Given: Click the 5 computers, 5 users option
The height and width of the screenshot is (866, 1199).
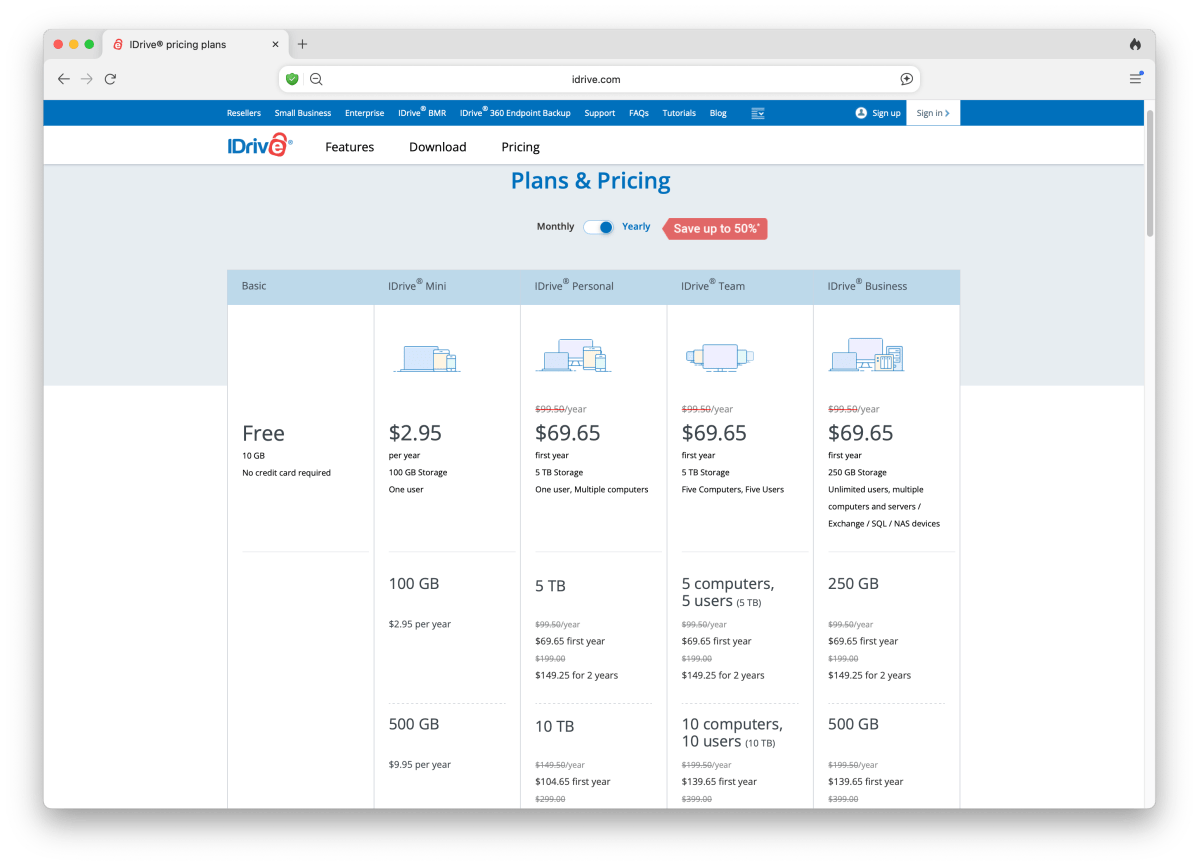Looking at the screenshot, I should [x=727, y=592].
